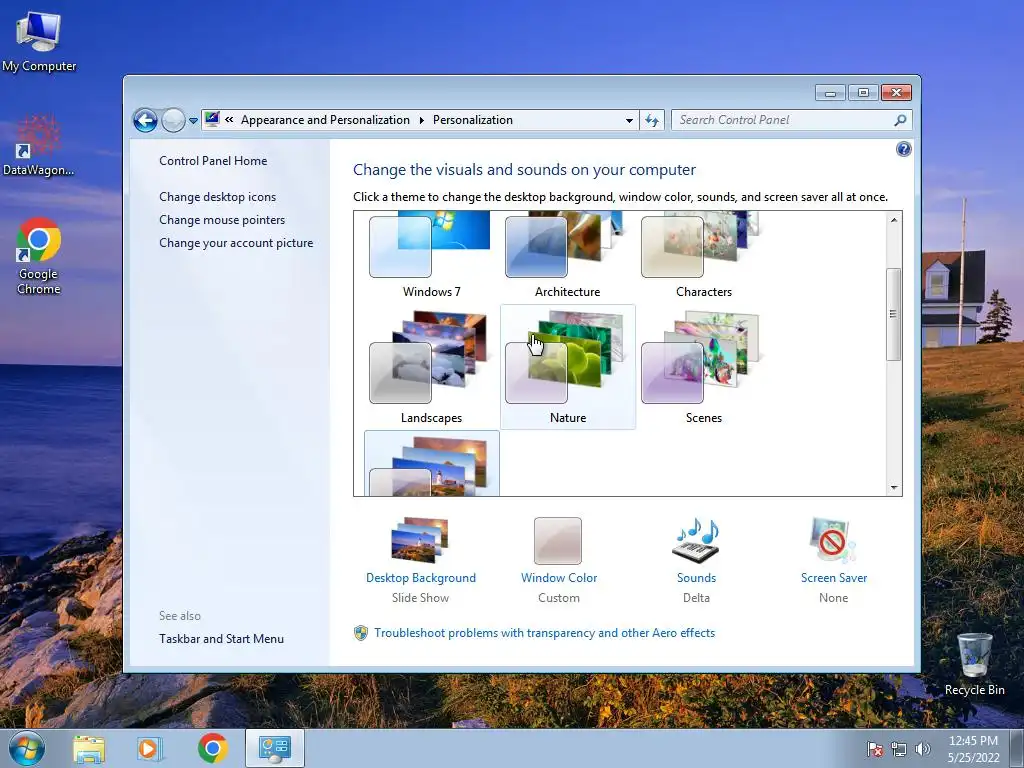Minimize the Personalization window
The image size is (1024, 768).
(830, 93)
